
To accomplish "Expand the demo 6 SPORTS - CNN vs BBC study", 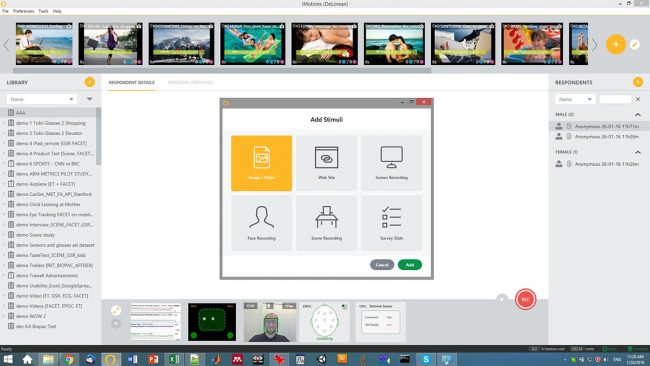I will tap(4, 164).
